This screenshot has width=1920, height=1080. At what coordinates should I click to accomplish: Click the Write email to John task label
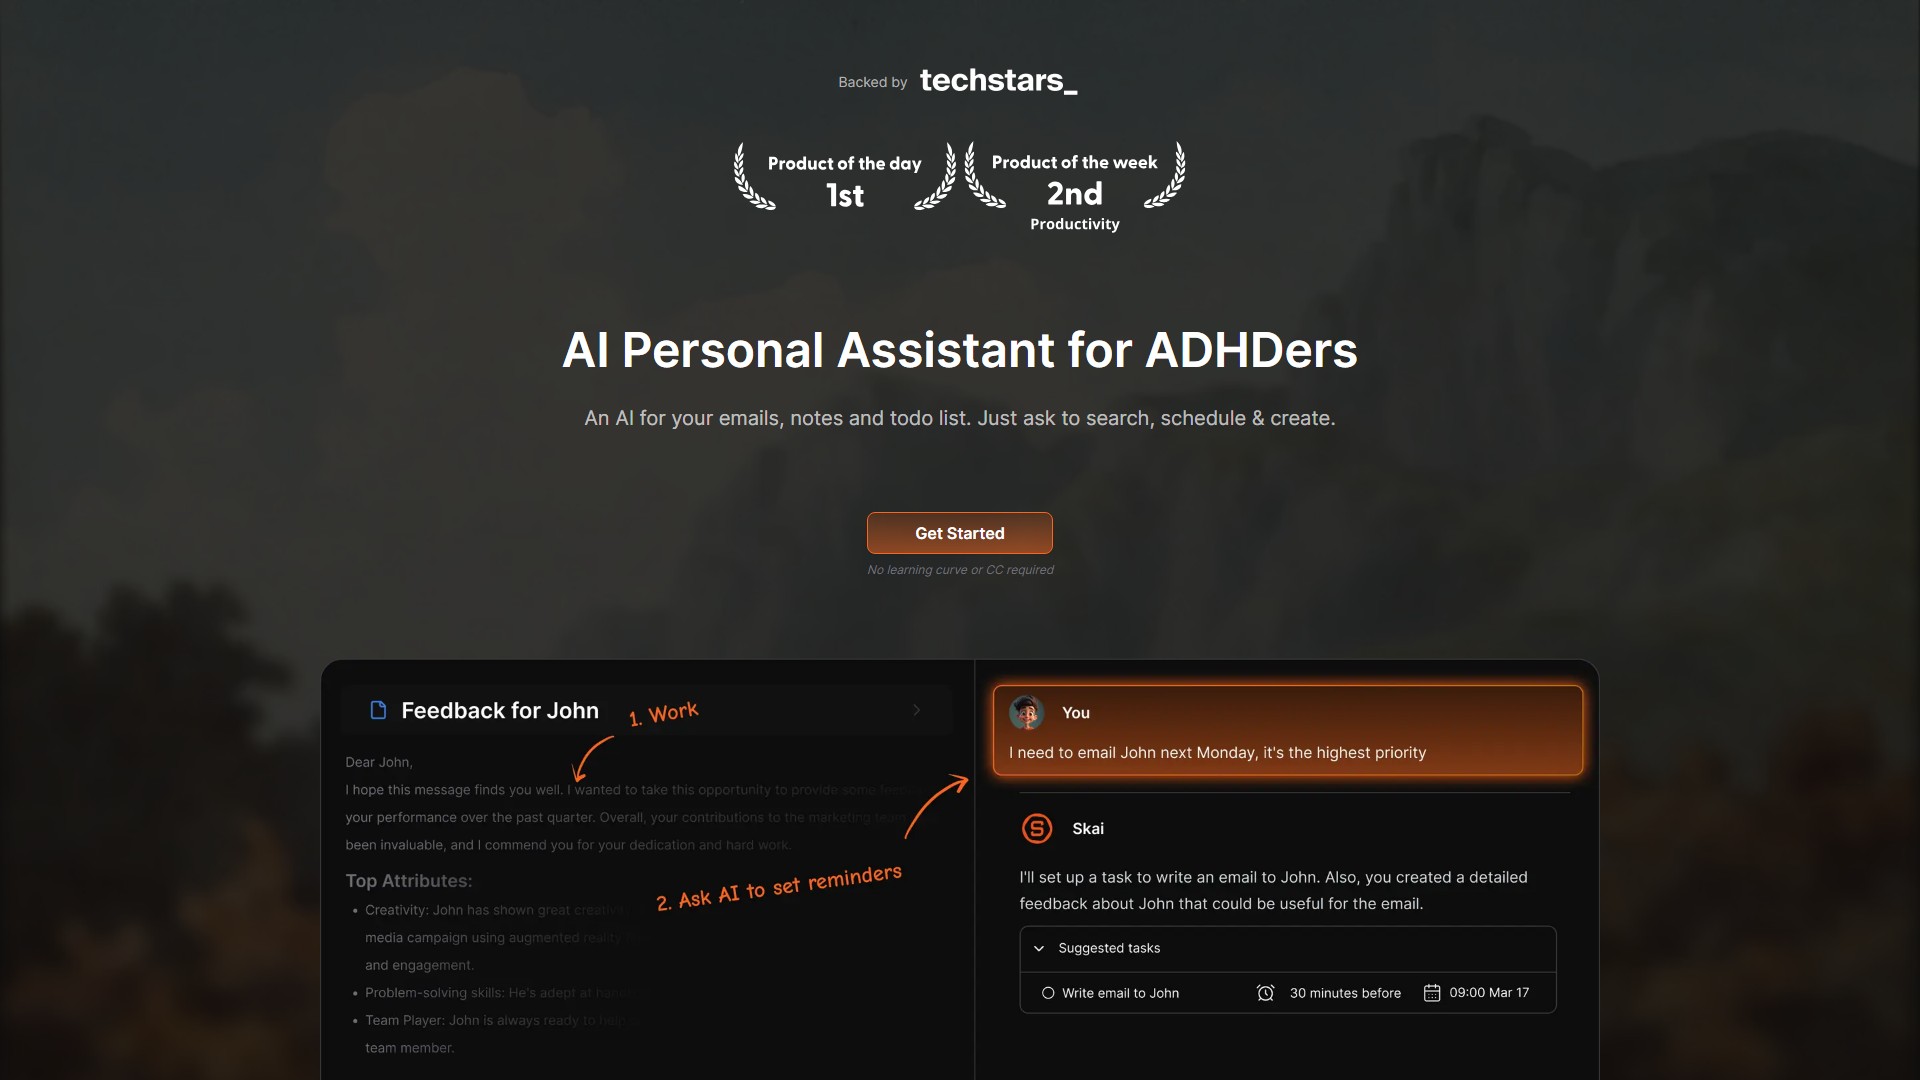[1120, 993]
